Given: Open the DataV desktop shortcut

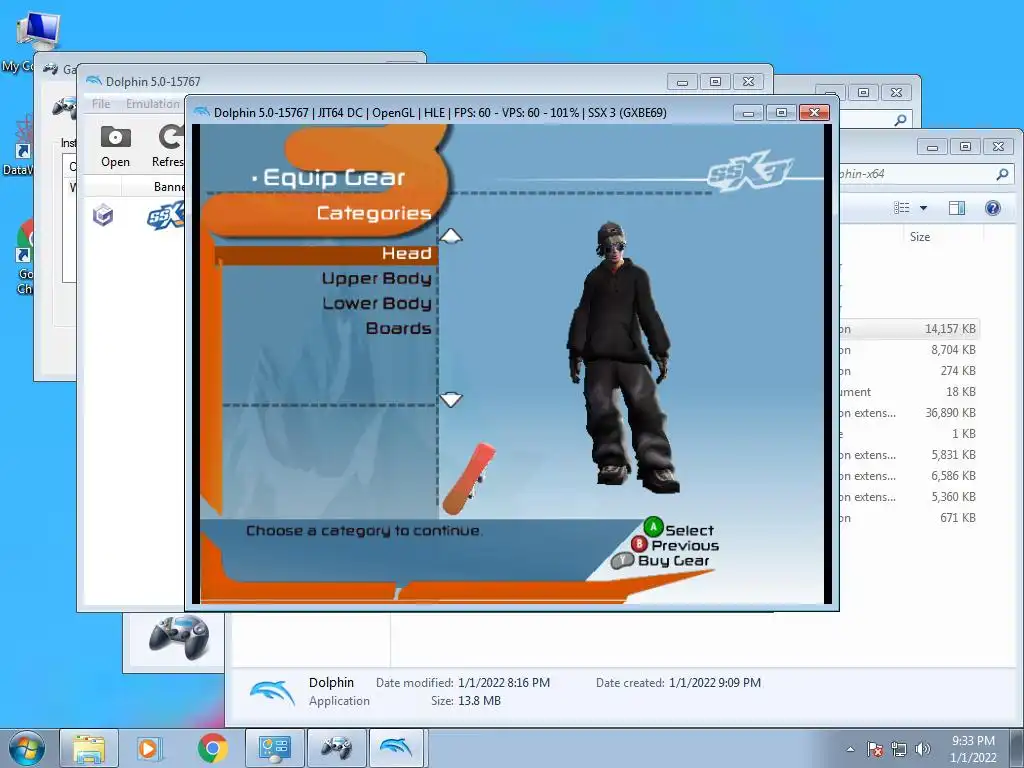Looking at the screenshot, I should coord(18,145).
